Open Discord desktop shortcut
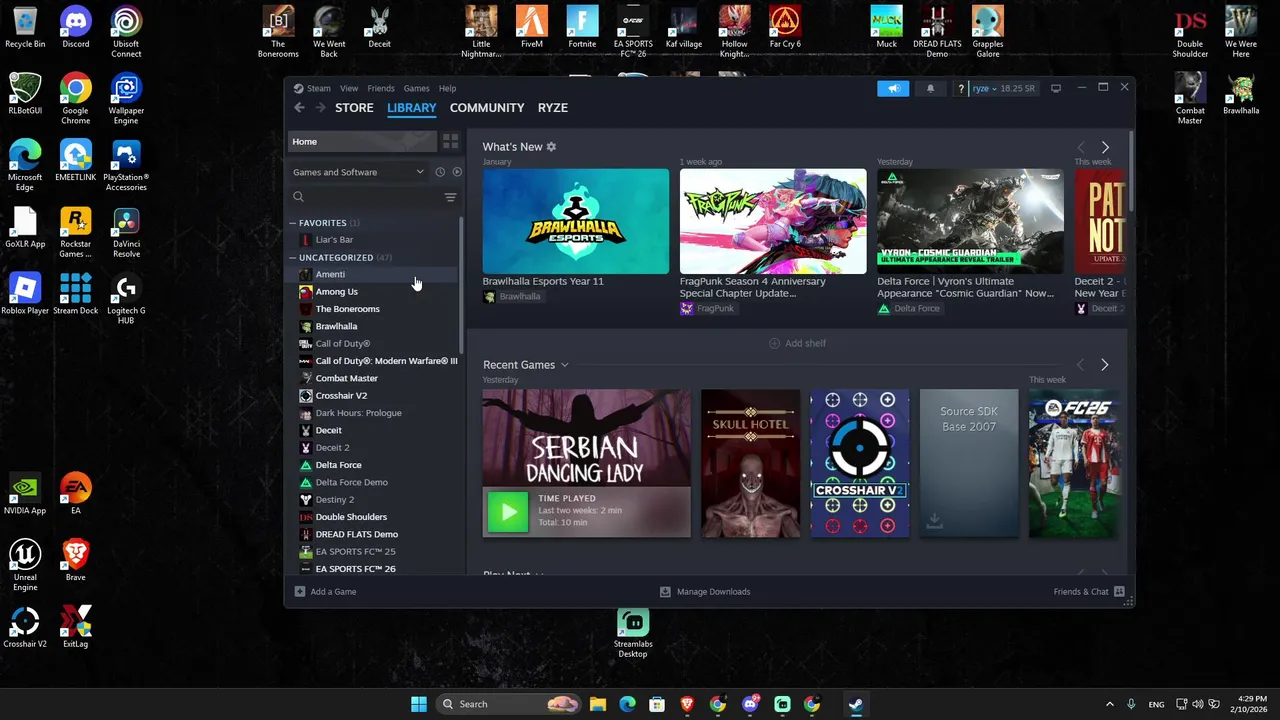Screen dimensions: 1280x720 (75, 28)
